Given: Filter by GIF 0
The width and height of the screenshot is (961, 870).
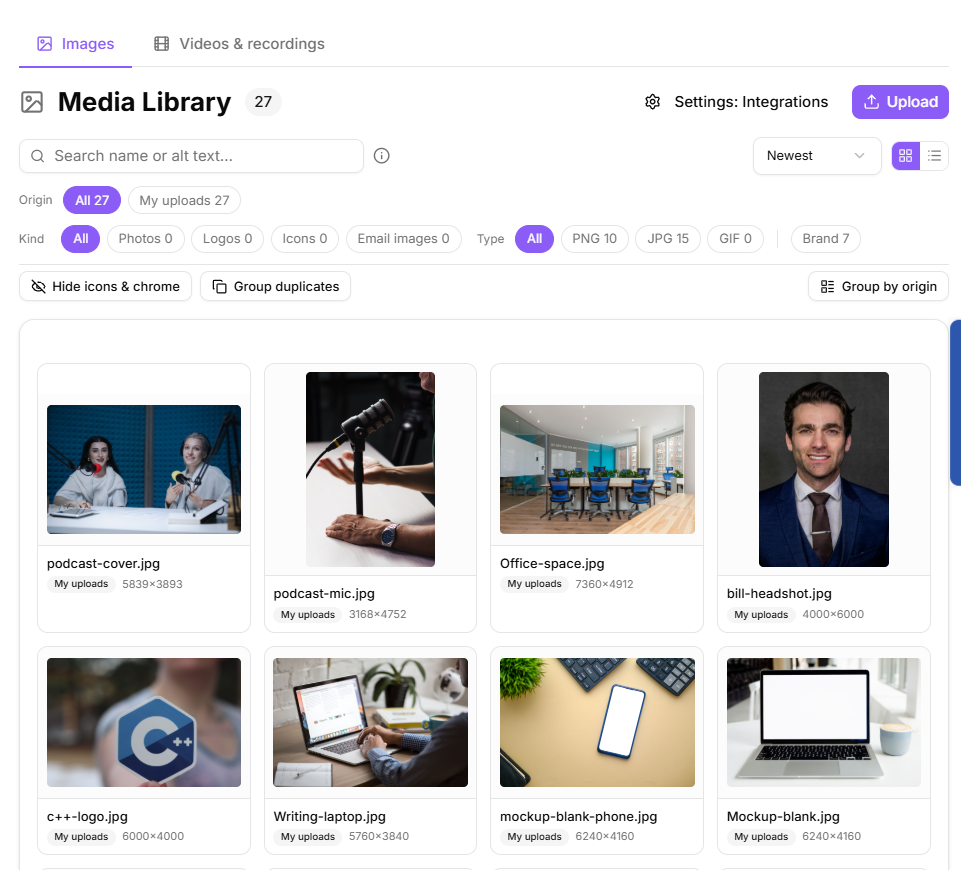Looking at the screenshot, I should [x=735, y=239].
